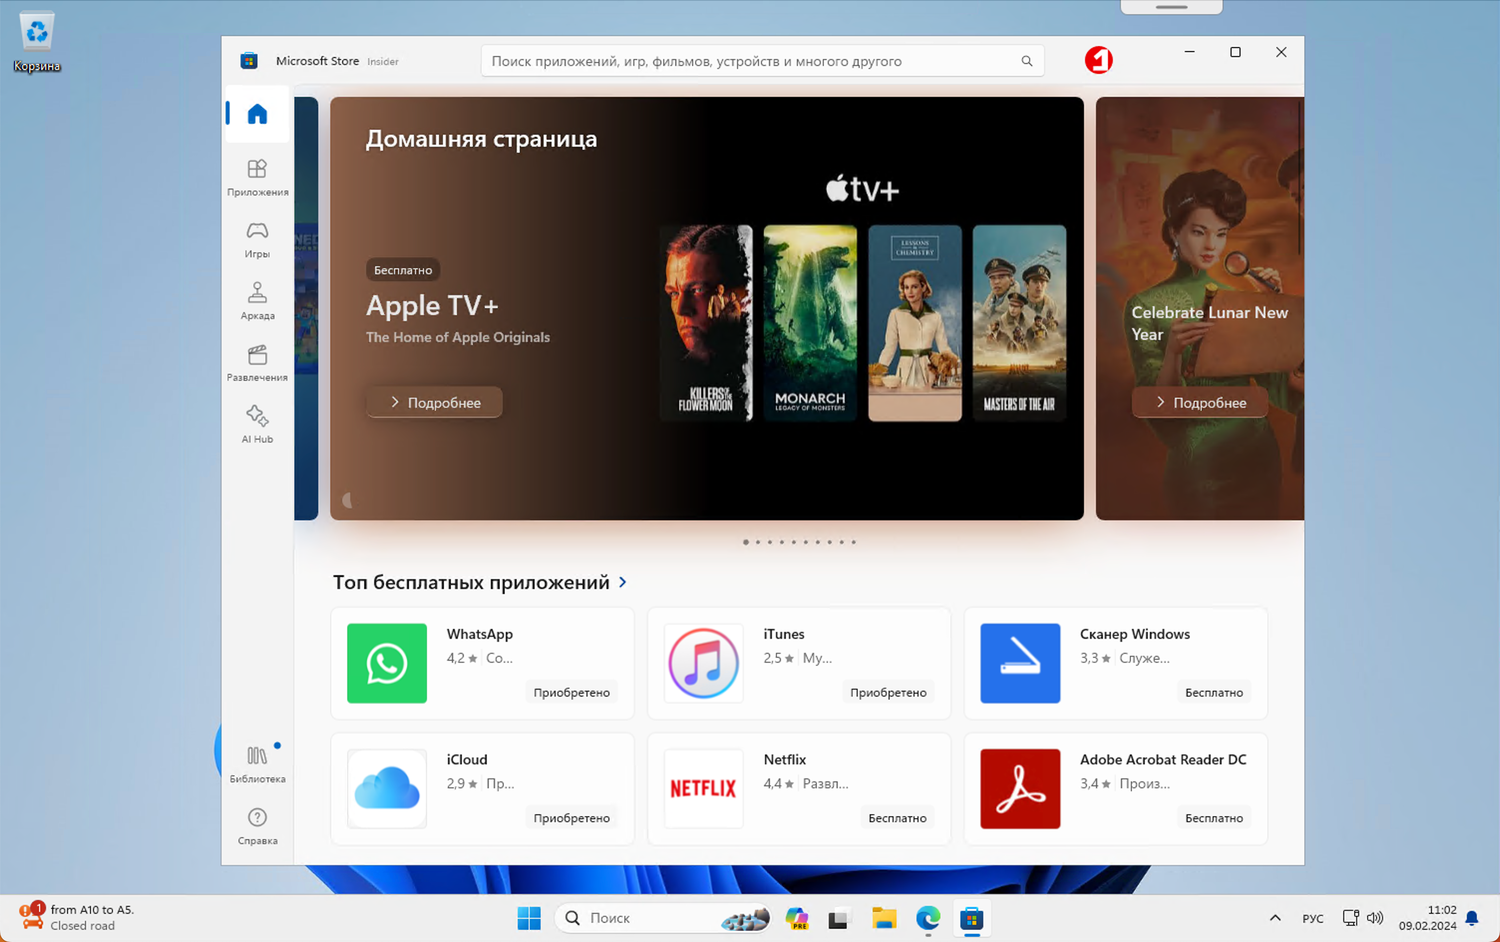The width and height of the screenshot is (1500, 942).
Task: Click the Netflix app name text
Action: coord(785,760)
